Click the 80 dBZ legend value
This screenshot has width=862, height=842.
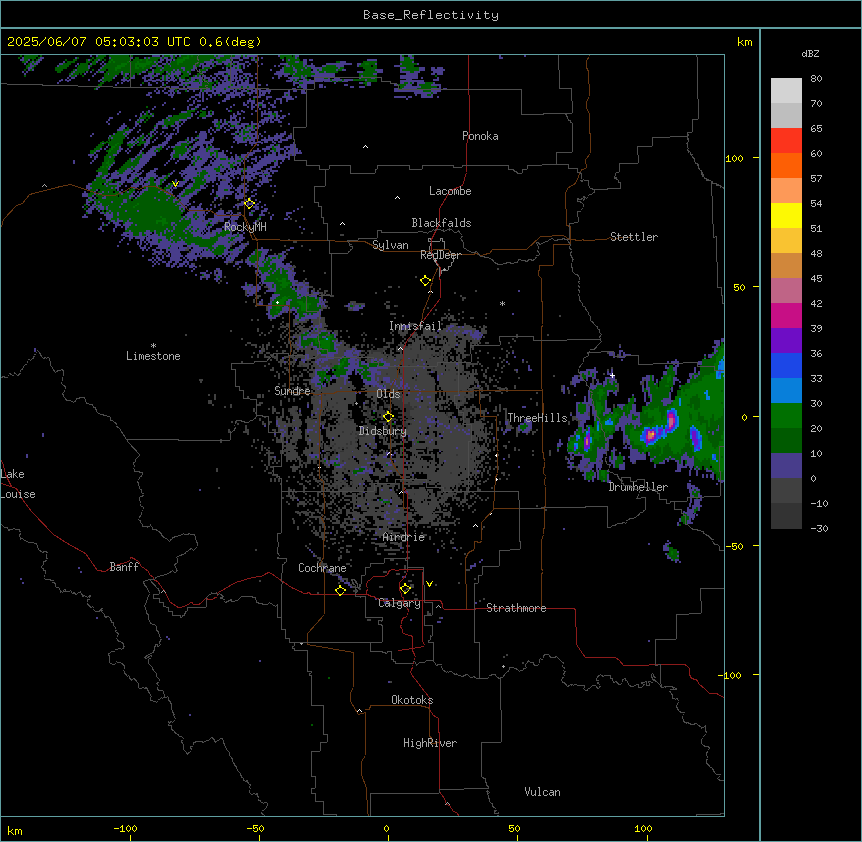(816, 79)
